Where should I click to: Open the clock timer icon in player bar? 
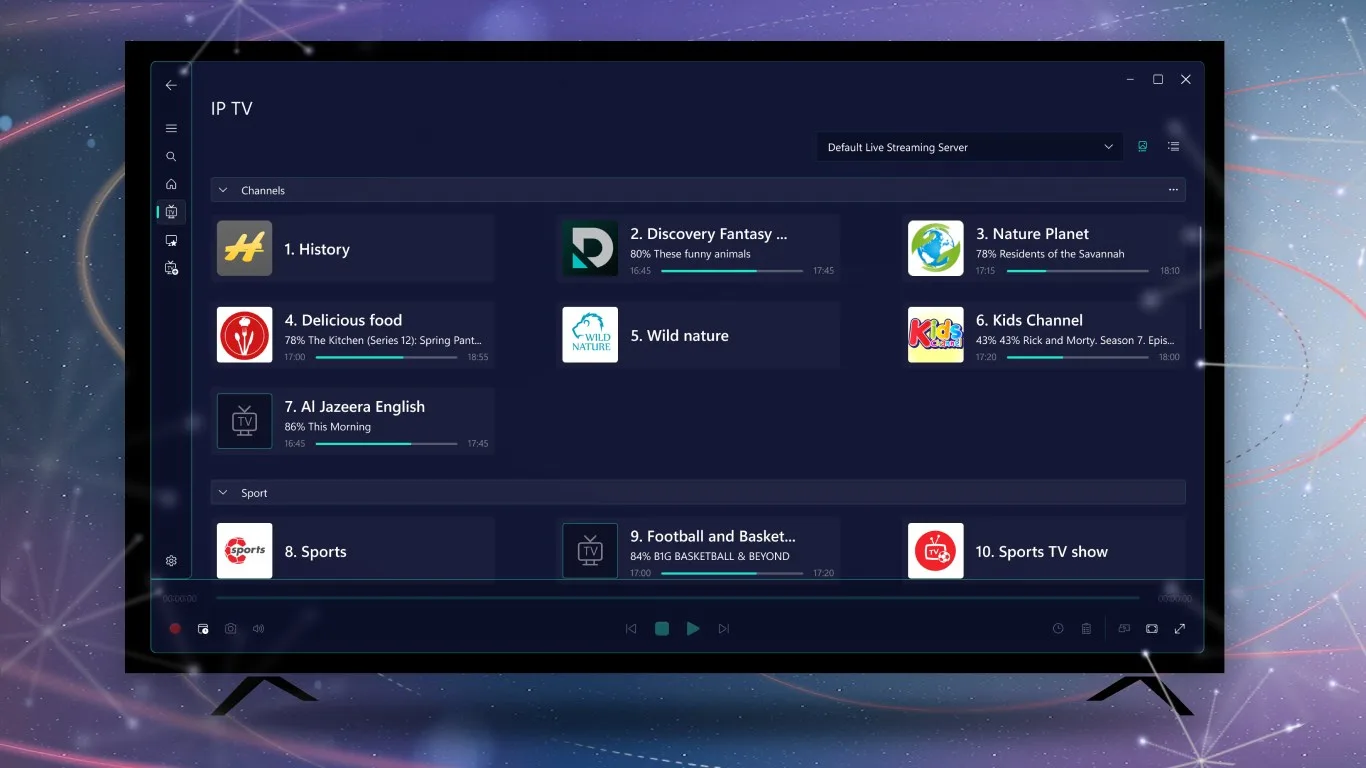click(1058, 629)
